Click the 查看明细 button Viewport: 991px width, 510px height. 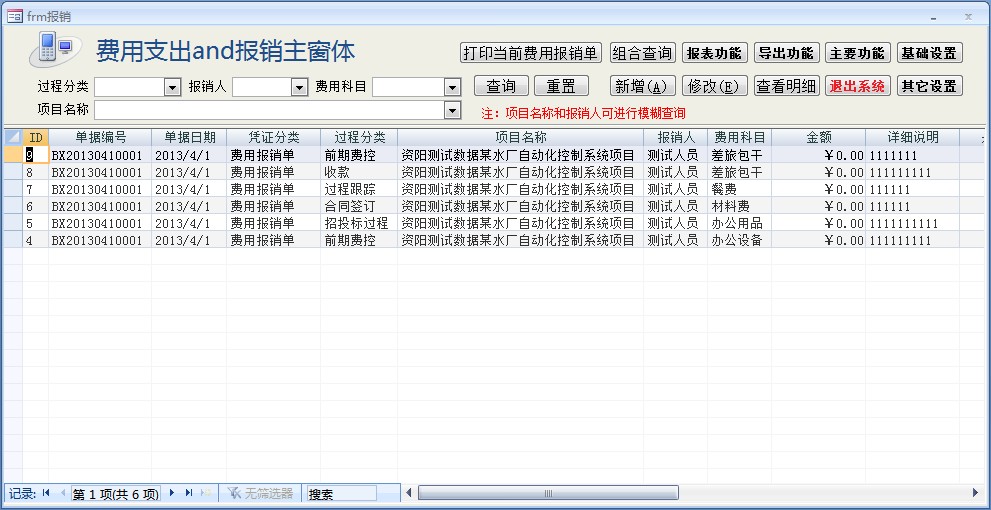click(787, 86)
